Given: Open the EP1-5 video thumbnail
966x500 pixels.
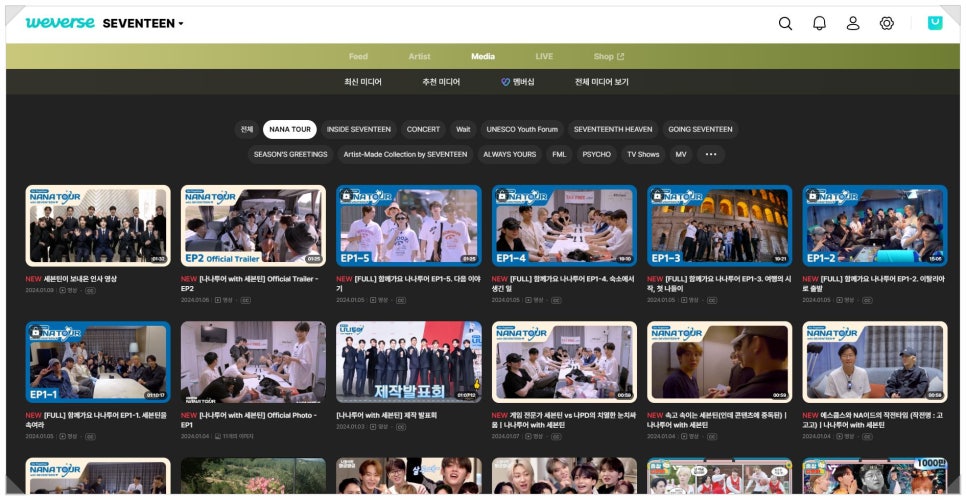Looking at the screenshot, I should click(x=409, y=226).
